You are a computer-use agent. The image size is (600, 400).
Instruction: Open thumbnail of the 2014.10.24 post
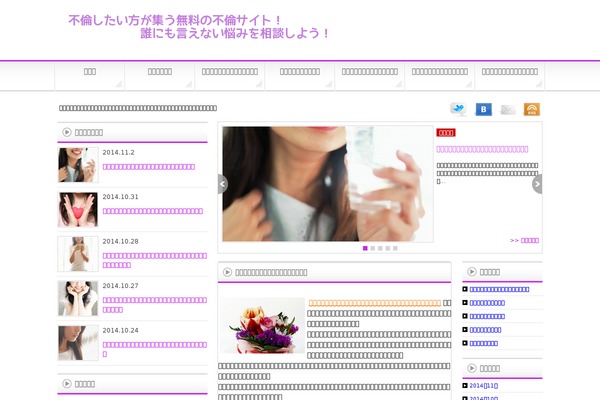pos(78,343)
